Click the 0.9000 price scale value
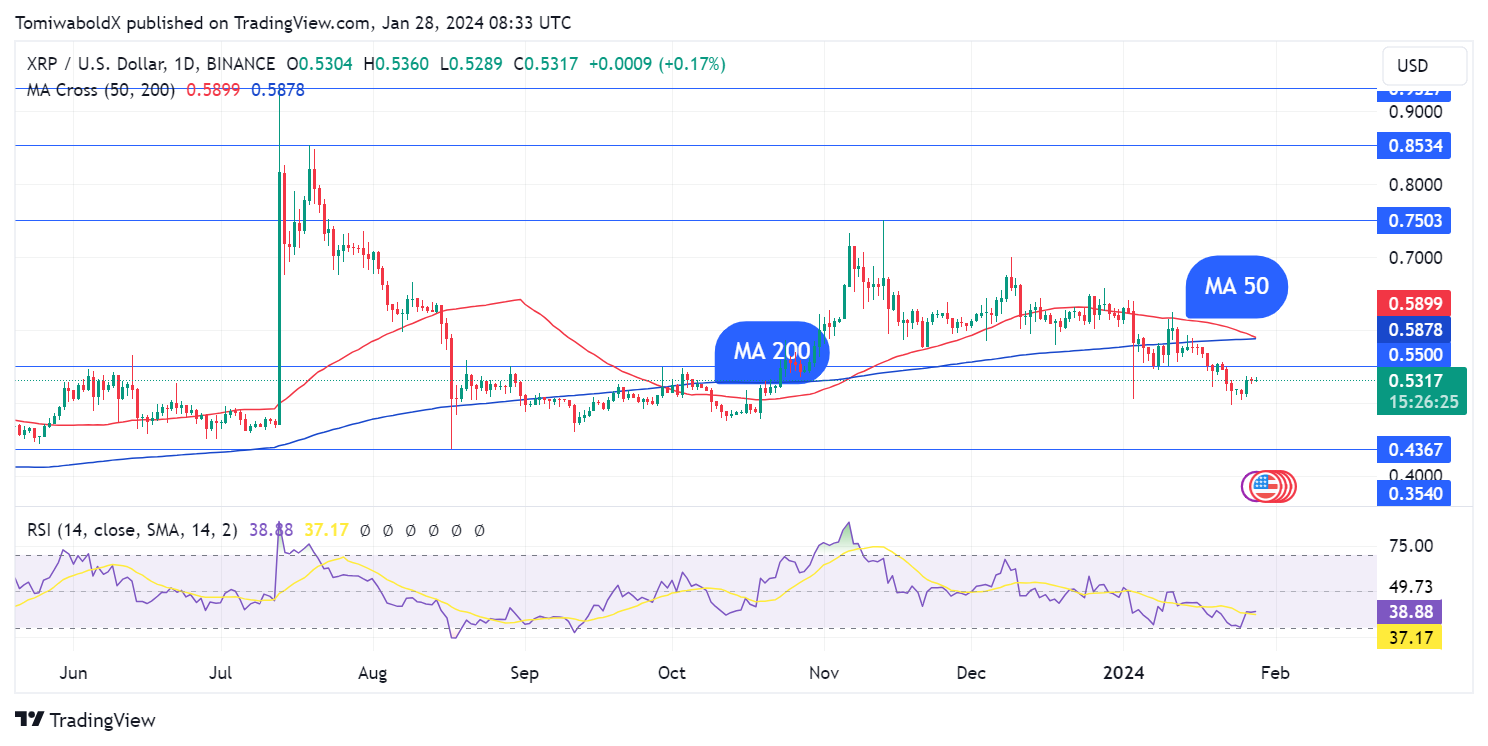The width and height of the screenshot is (1488, 746). [1415, 112]
